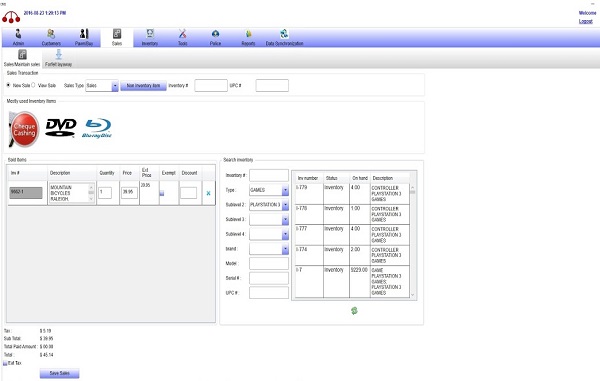Click the On hand column header
The width and height of the screenshot is (600, 381).
click(x=360, y=178)
